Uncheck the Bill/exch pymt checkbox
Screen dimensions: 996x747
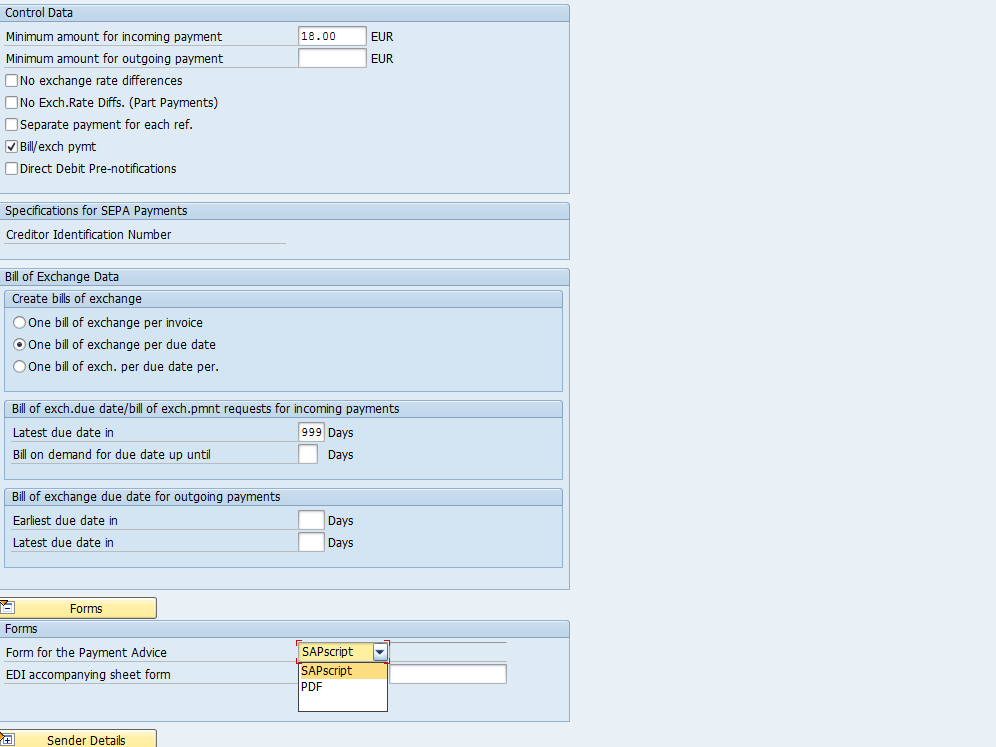11,147
